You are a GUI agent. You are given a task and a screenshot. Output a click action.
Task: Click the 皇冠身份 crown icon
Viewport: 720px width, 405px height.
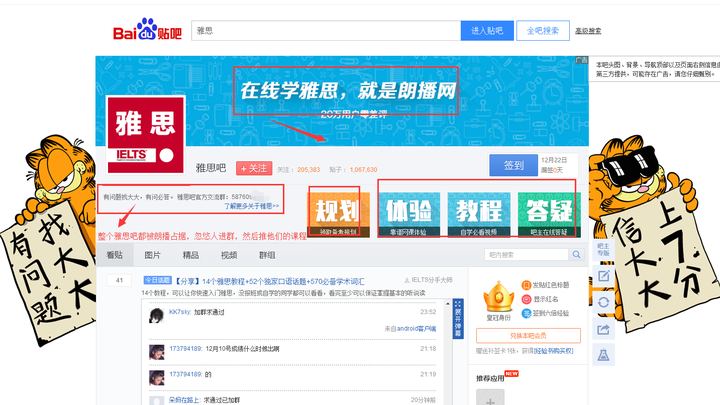[499, 297]
